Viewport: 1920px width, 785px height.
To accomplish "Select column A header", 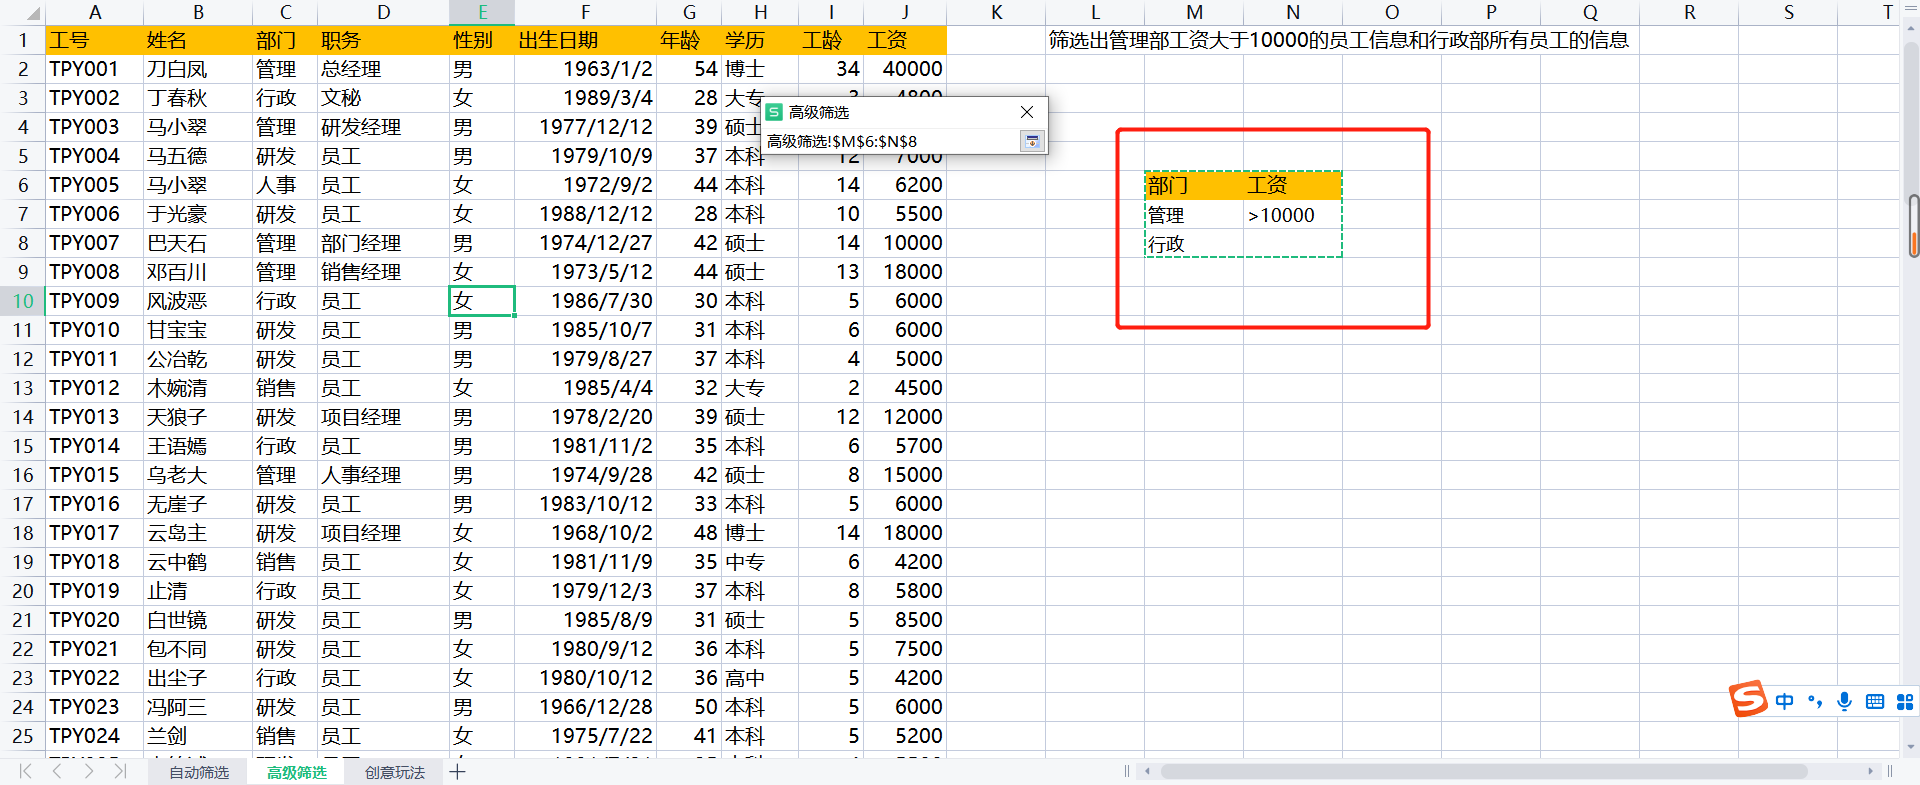I will pyautogui.click(x=95, y=12).
